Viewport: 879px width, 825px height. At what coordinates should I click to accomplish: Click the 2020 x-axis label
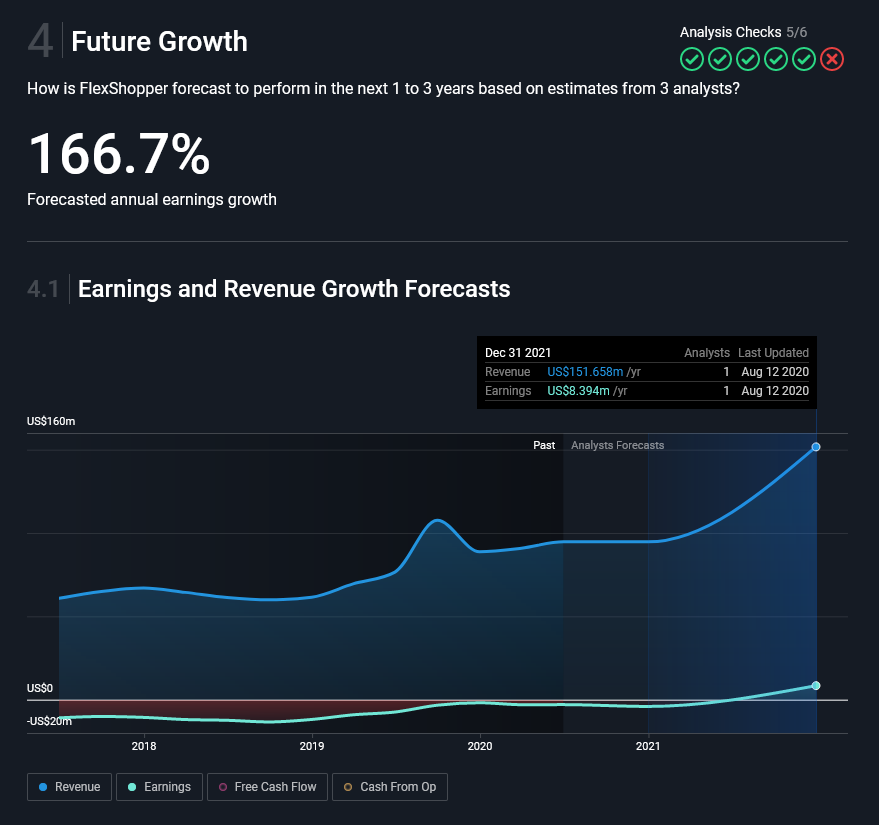[480, 746]
